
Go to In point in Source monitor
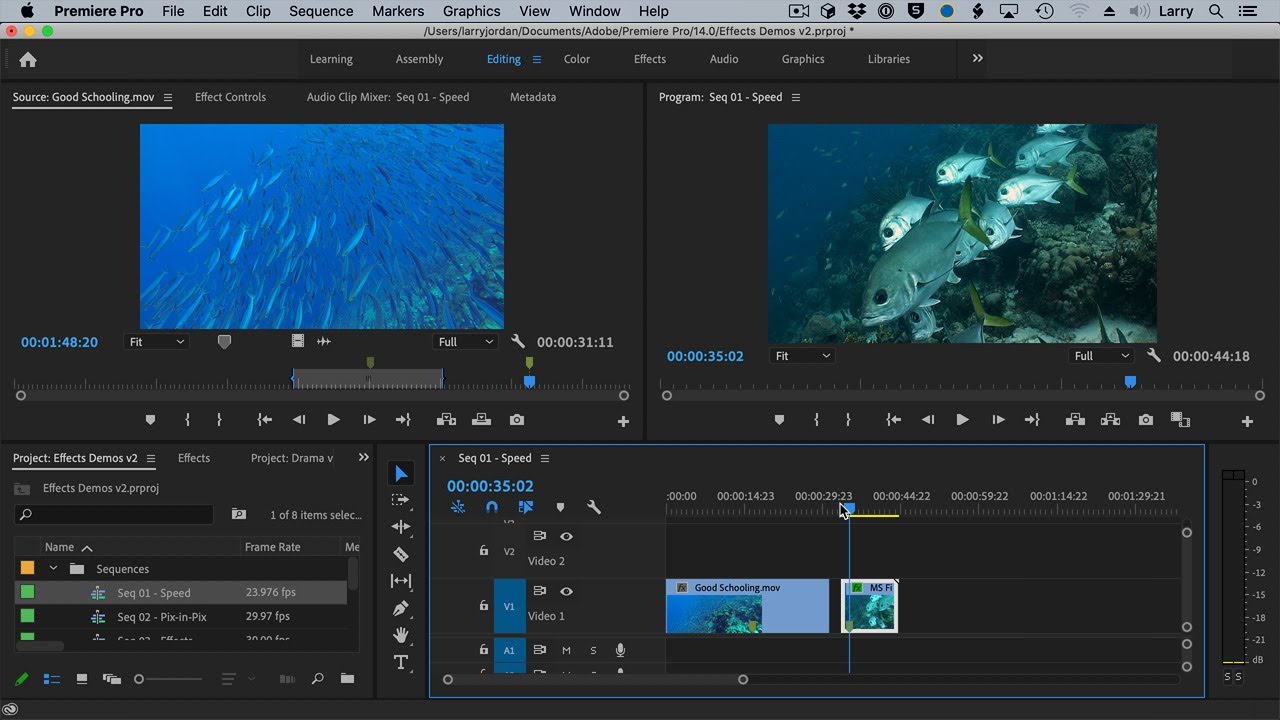[264, 420]
